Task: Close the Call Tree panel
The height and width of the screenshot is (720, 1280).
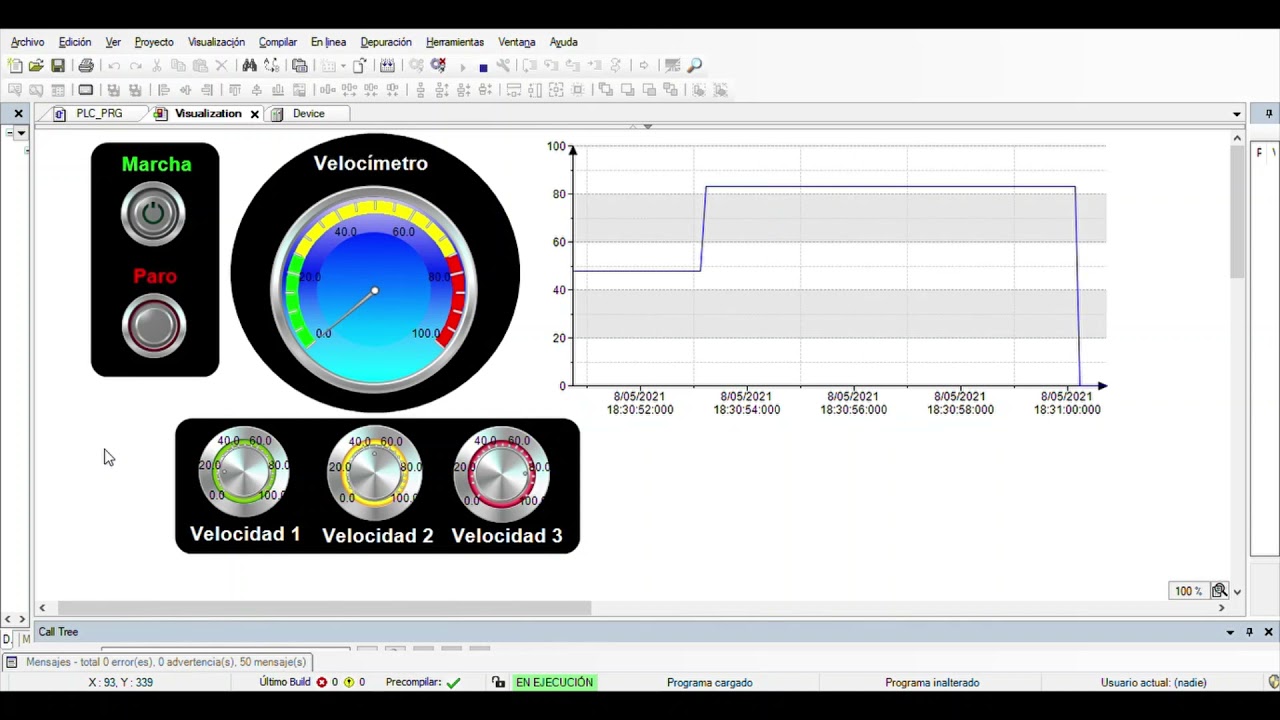Action: click(x=1269, y=632)
